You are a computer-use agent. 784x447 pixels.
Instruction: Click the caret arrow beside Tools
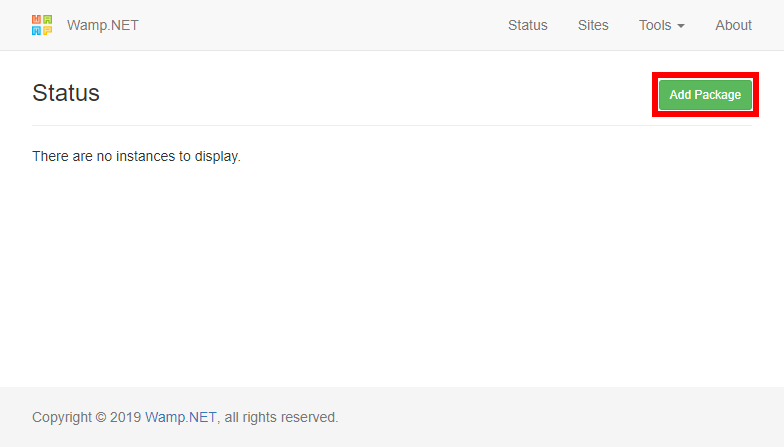[x=680, y=26]
